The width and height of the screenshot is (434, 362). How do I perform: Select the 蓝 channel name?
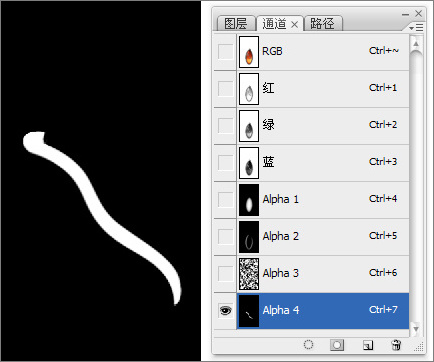pyautogui.click(x=268, y=162)
